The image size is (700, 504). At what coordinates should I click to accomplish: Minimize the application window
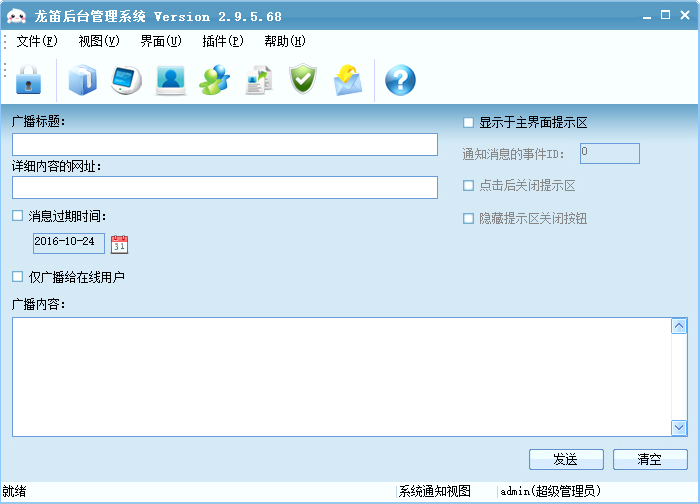point(647,16)
